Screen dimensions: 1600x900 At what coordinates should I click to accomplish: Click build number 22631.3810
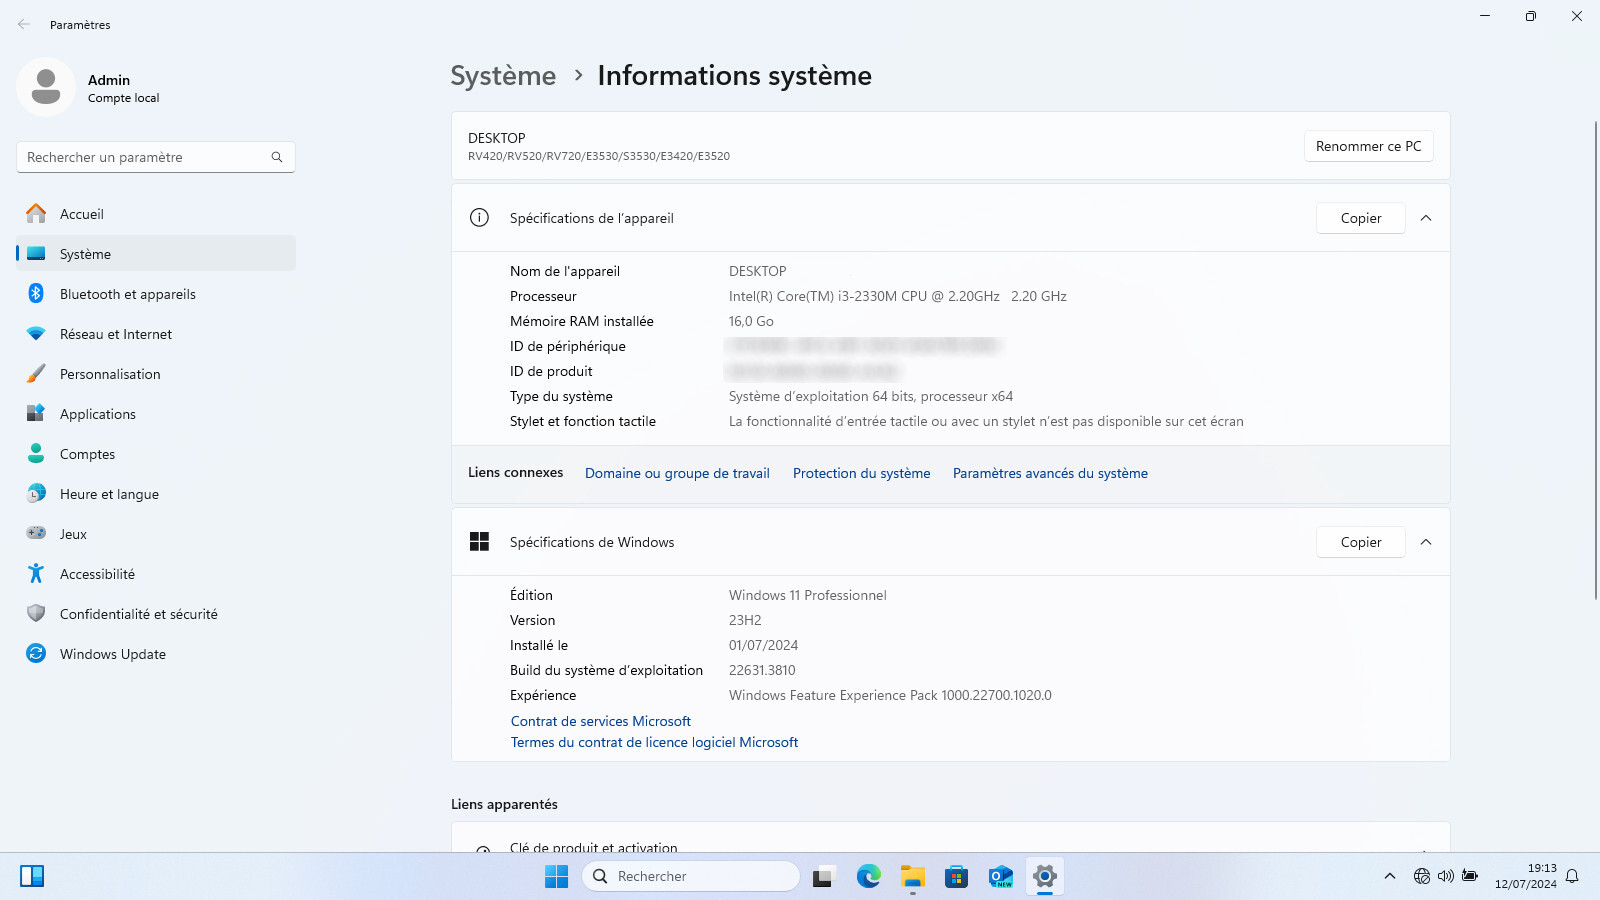[762, 670]
